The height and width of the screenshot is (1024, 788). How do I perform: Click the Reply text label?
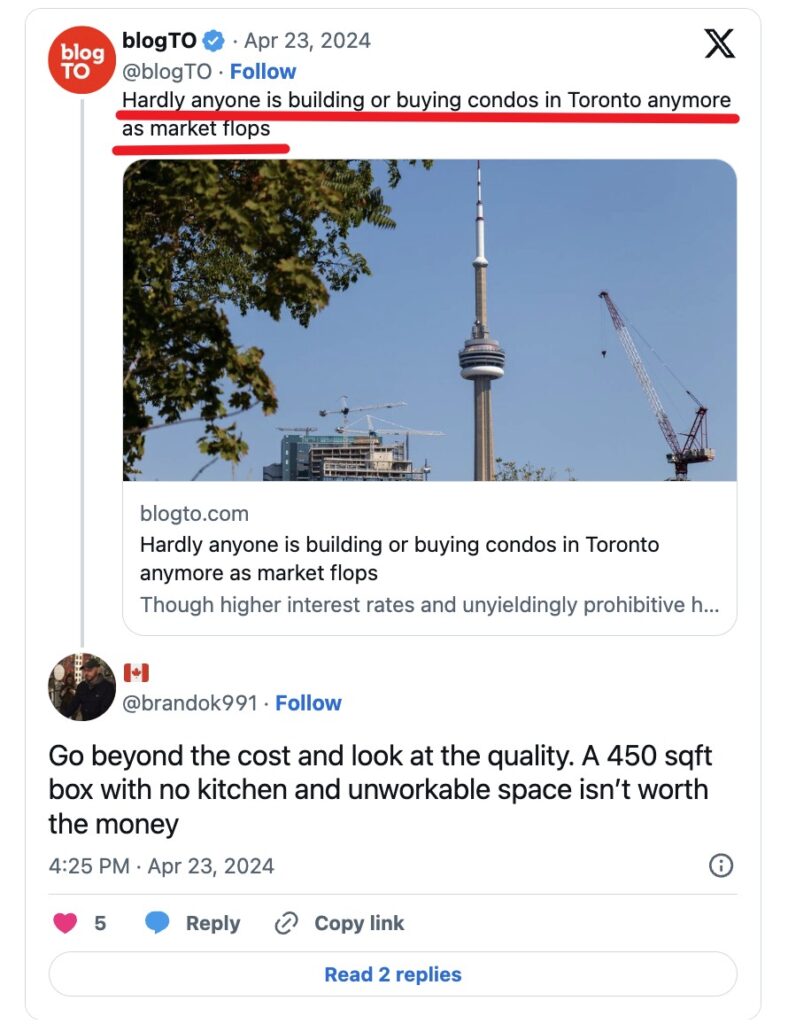tap(212, 923)
